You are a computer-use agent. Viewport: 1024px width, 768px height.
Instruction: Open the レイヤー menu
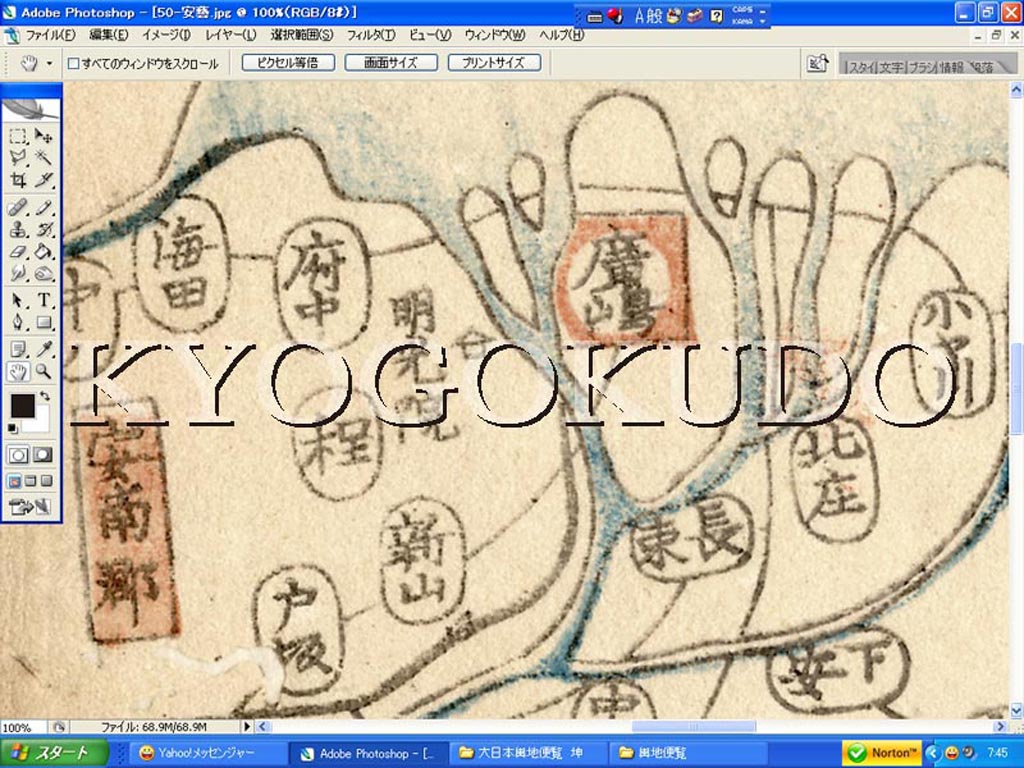pyautogui.click(x=231, y=35)
